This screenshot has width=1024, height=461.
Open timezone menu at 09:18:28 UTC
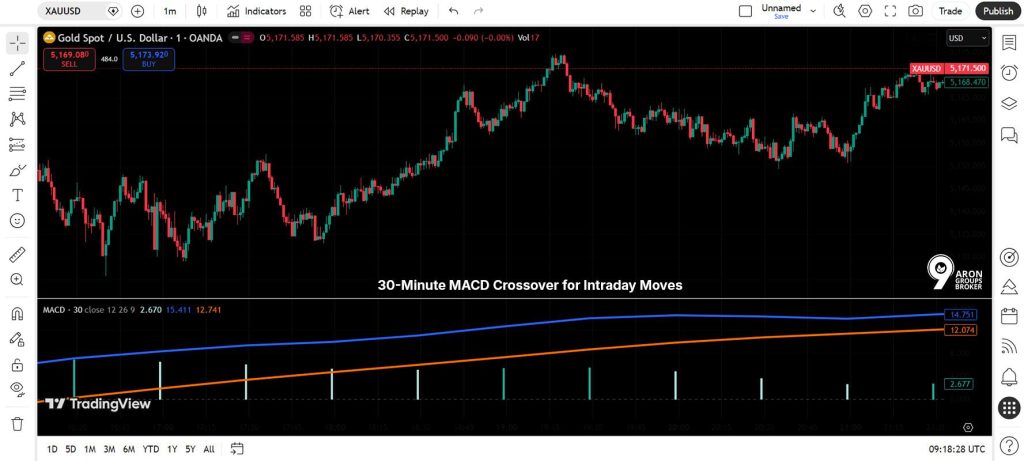pos(957,449)
